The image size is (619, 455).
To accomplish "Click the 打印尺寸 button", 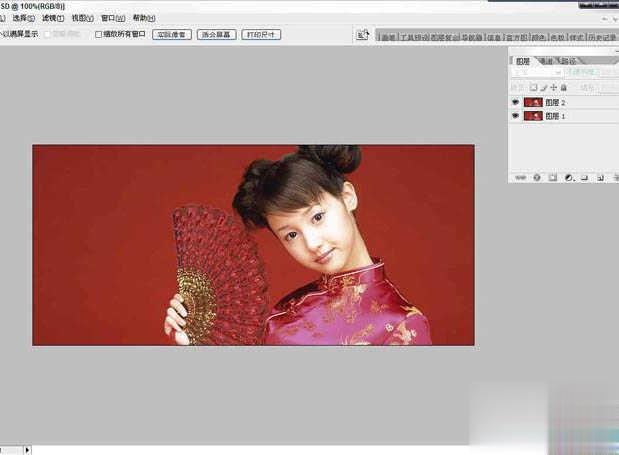I will [x=261, y=35].
